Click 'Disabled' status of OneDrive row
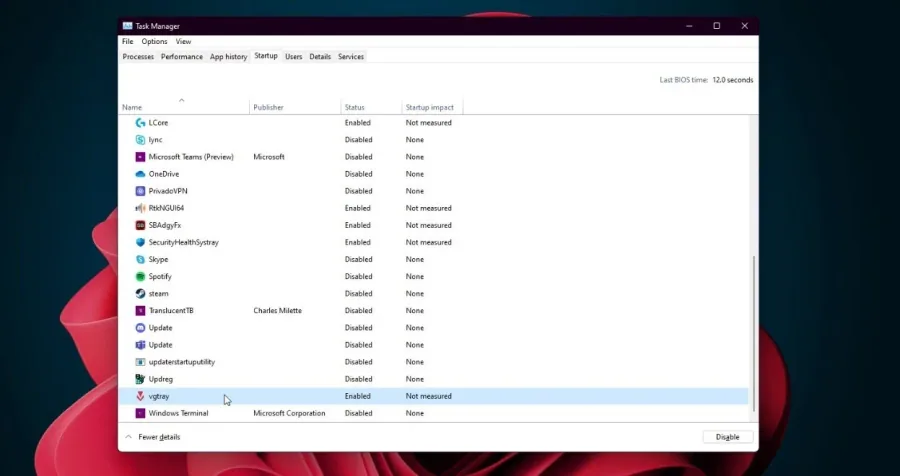 click(x=359, y=174)
